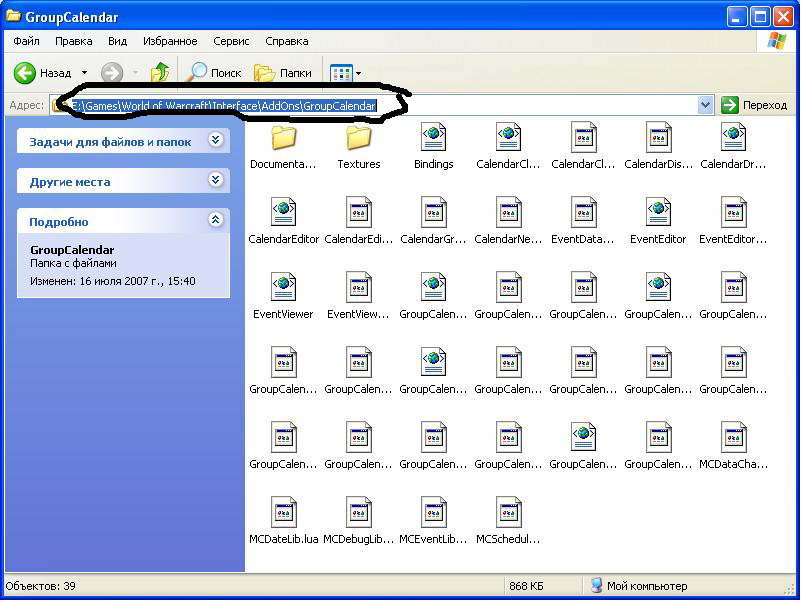Open the Назад history dropdown arrow
This screenshot has height=602, width=801.
click(84, 73)
